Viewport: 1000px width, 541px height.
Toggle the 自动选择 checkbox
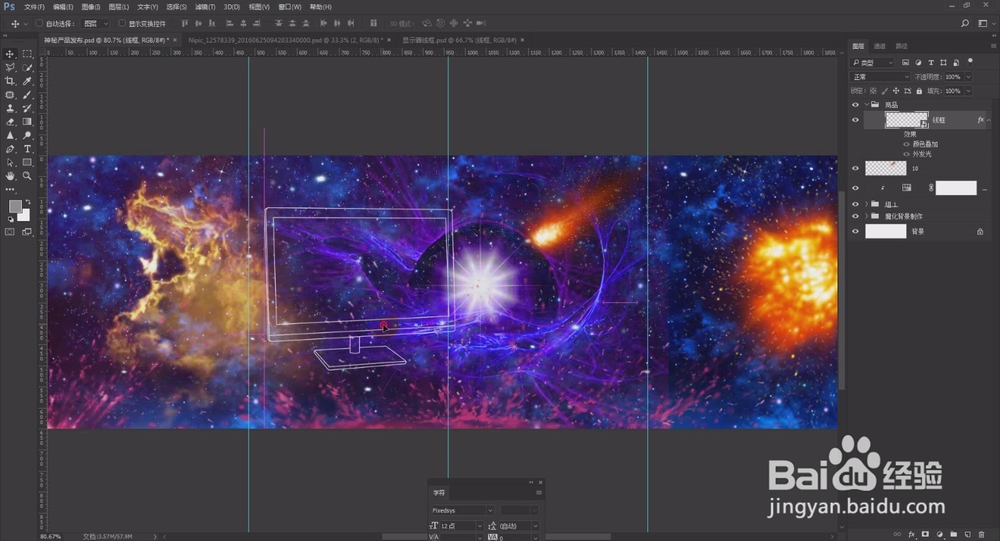coord(40,24)
